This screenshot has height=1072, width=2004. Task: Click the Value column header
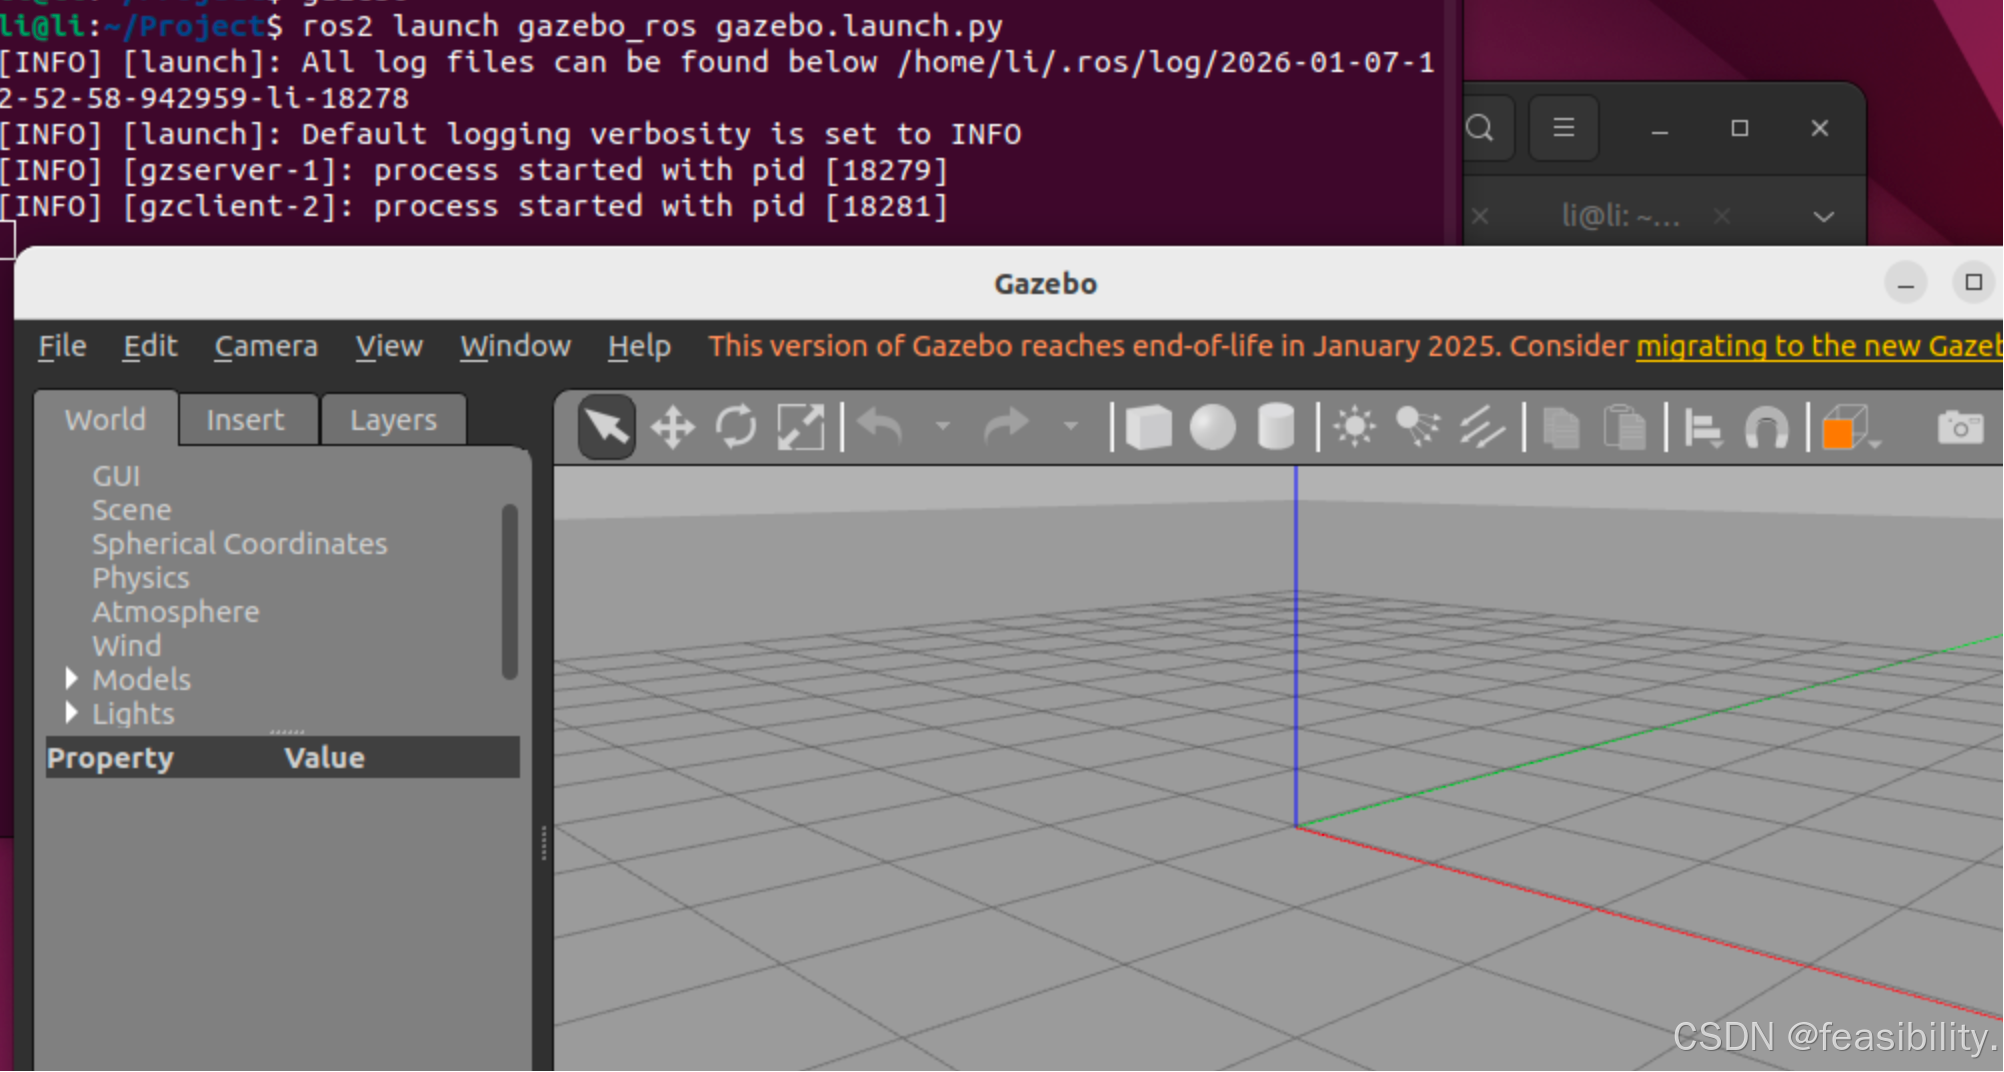pos(324,758)
